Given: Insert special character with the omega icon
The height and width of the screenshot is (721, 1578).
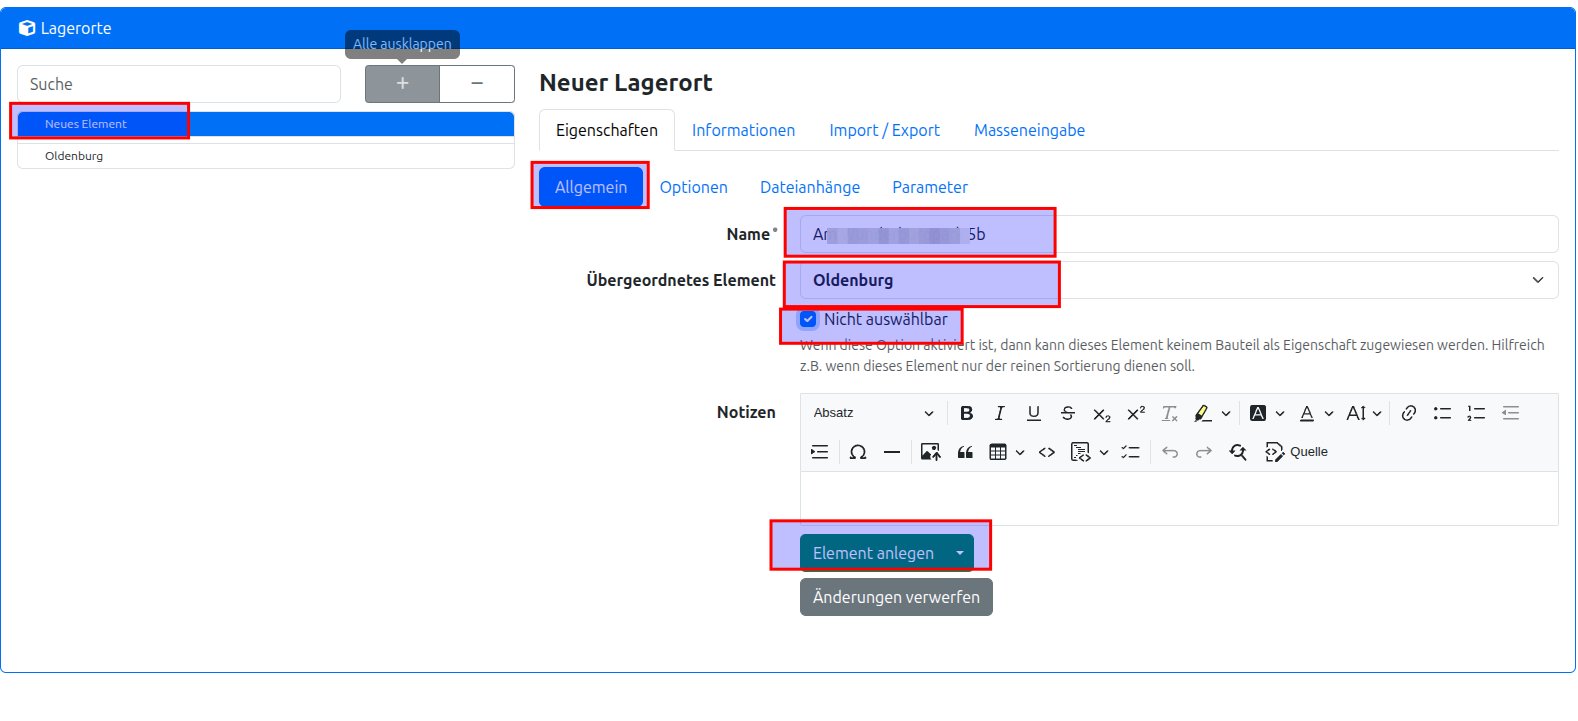Looking at the screenshot, I should pyautogui.click(x=857, y=452).
